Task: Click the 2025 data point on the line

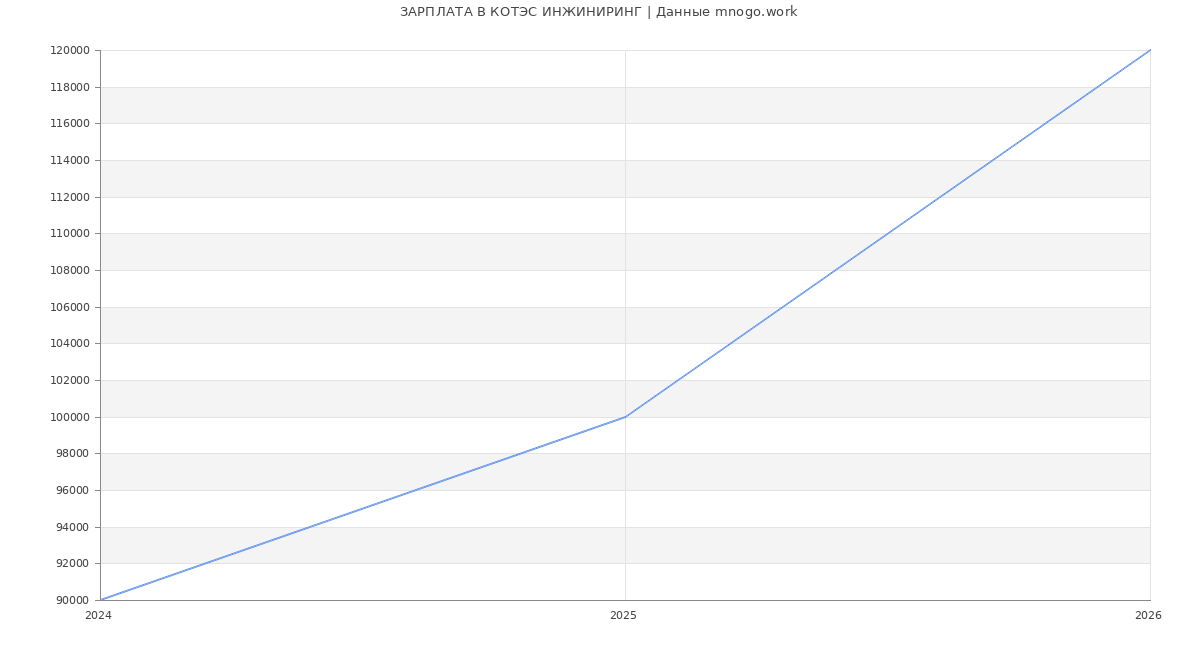Action: pos(625,417)
